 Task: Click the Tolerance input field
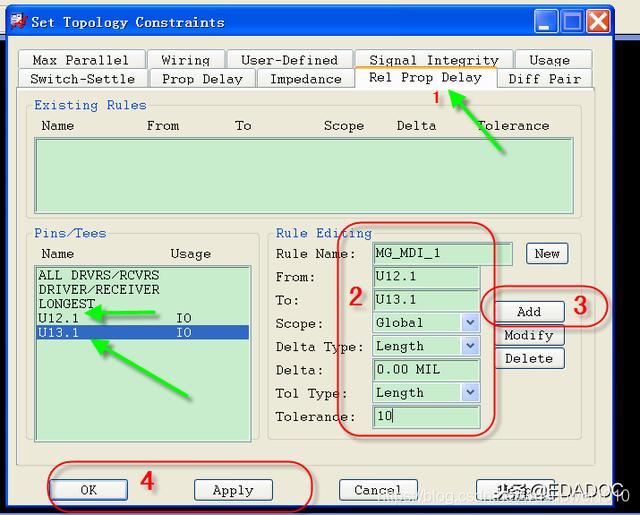tap(426, 416)
